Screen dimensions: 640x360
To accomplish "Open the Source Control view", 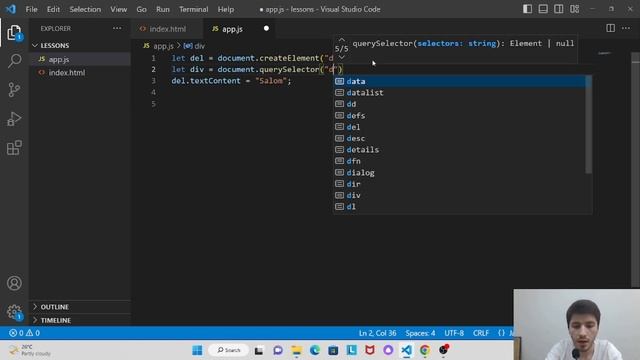I will [x=14, y=89].
